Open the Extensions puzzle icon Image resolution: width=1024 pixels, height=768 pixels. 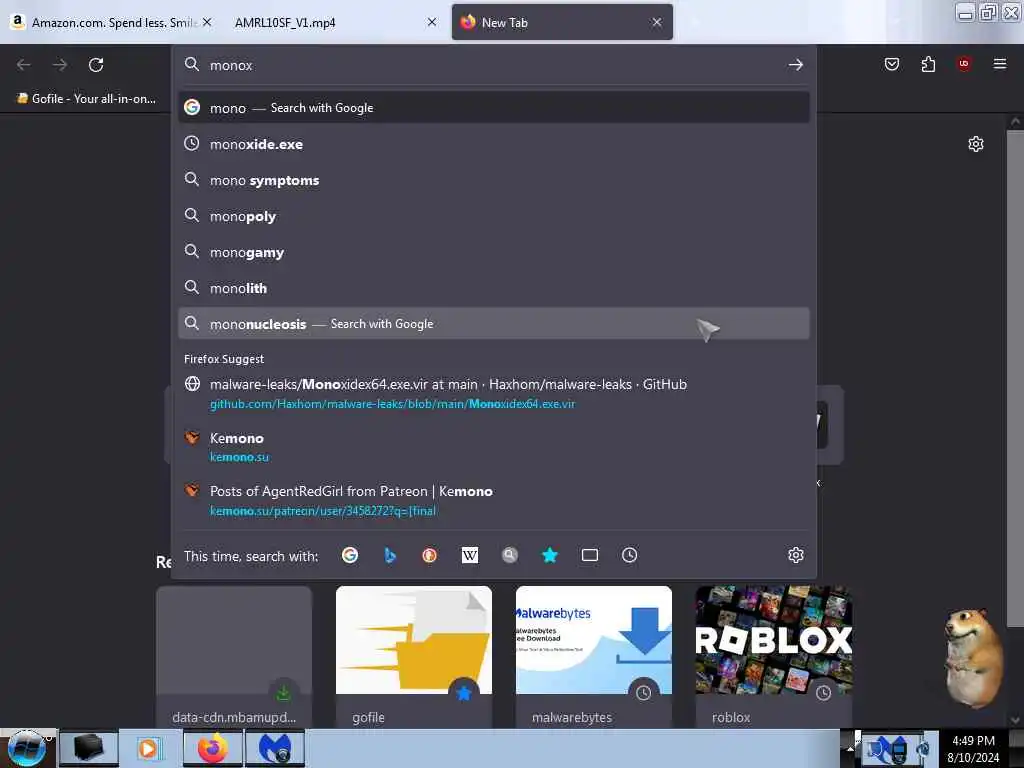pyautogui.click(x=928, y=64)
